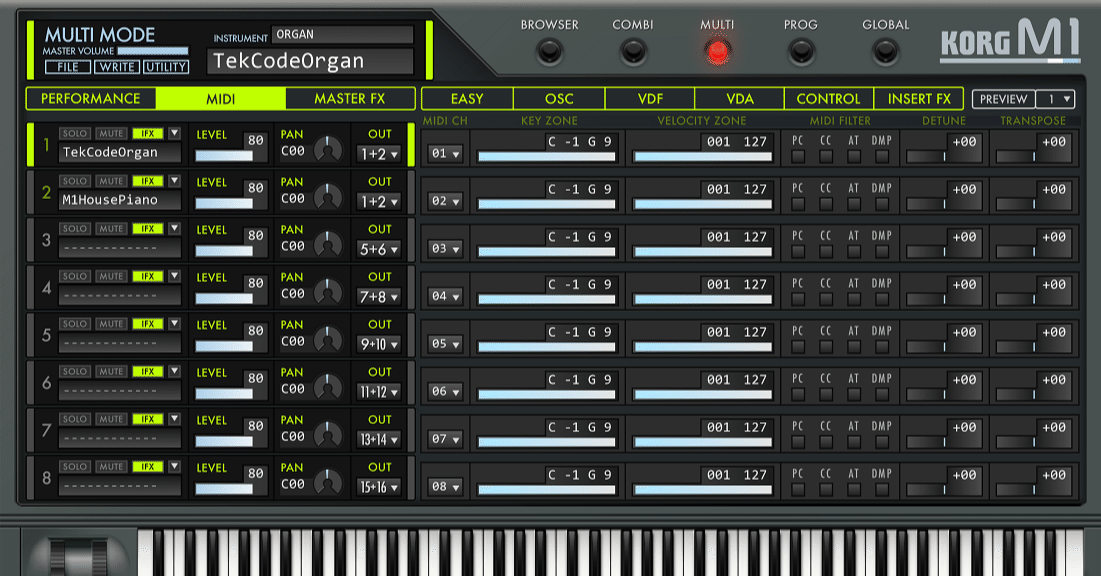This screenshot has height=576, width=1101.
Task: Switch to BROWSER mode knob button
Action: click(549, 51)
